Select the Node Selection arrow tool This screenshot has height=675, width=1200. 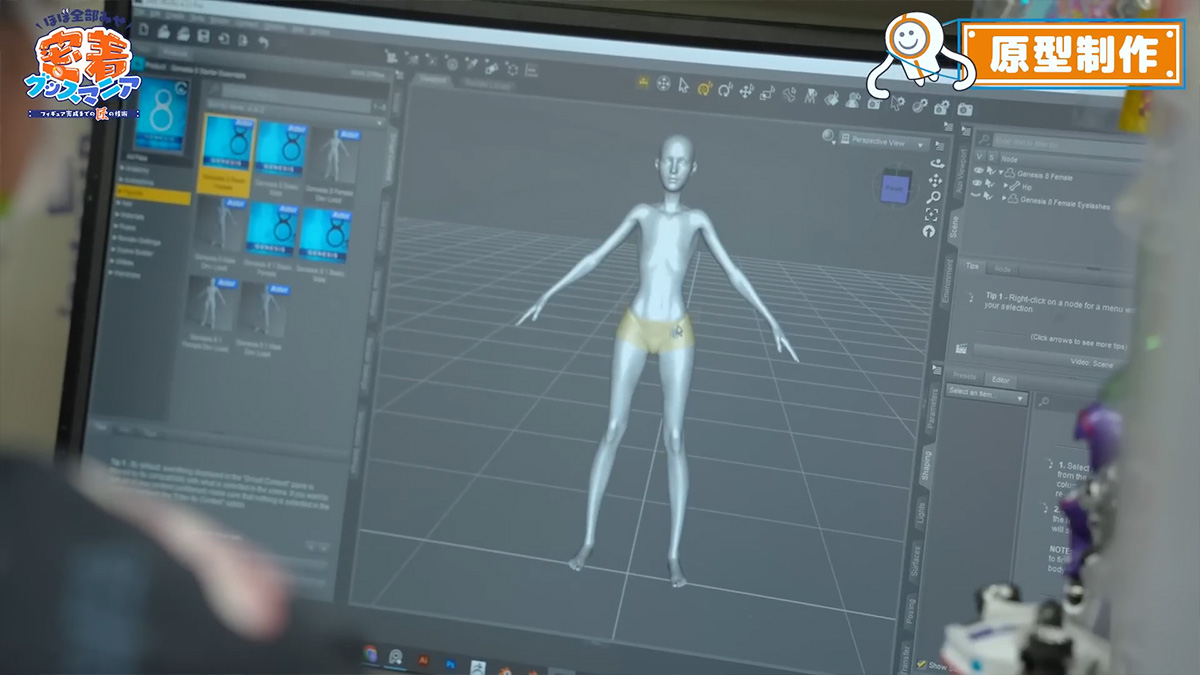684,86
